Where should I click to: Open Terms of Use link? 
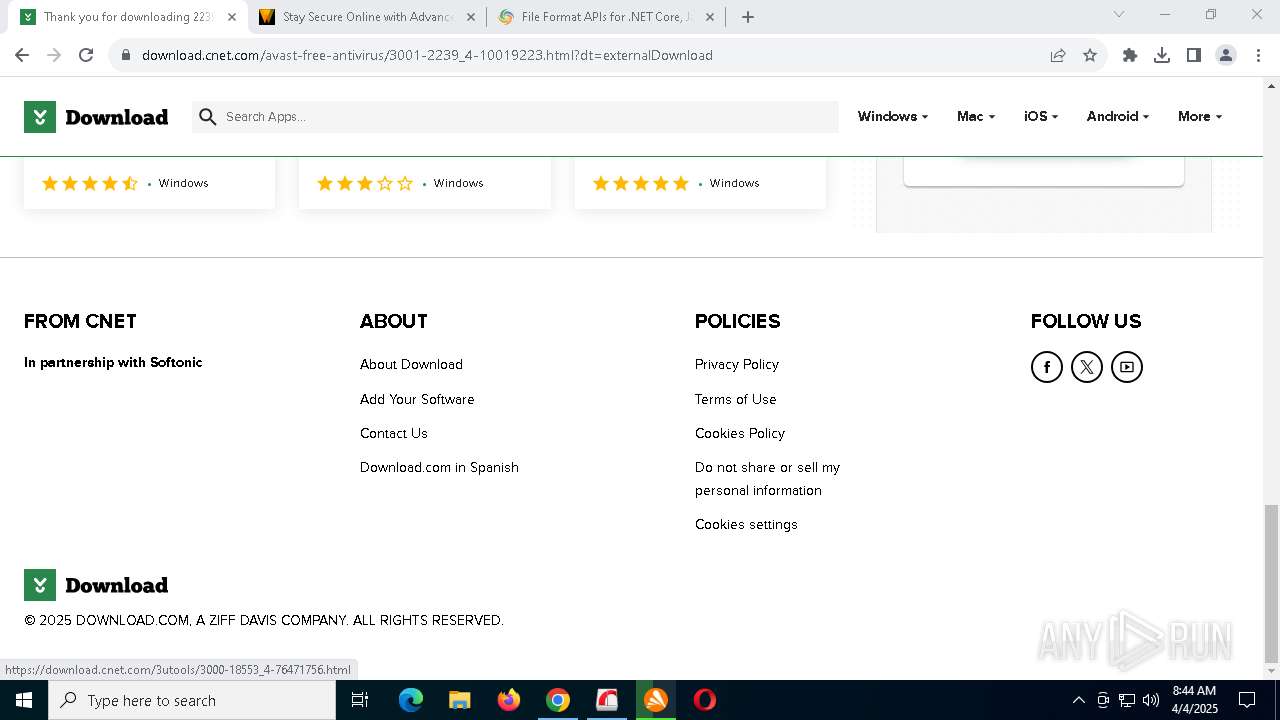coord(736,399)
